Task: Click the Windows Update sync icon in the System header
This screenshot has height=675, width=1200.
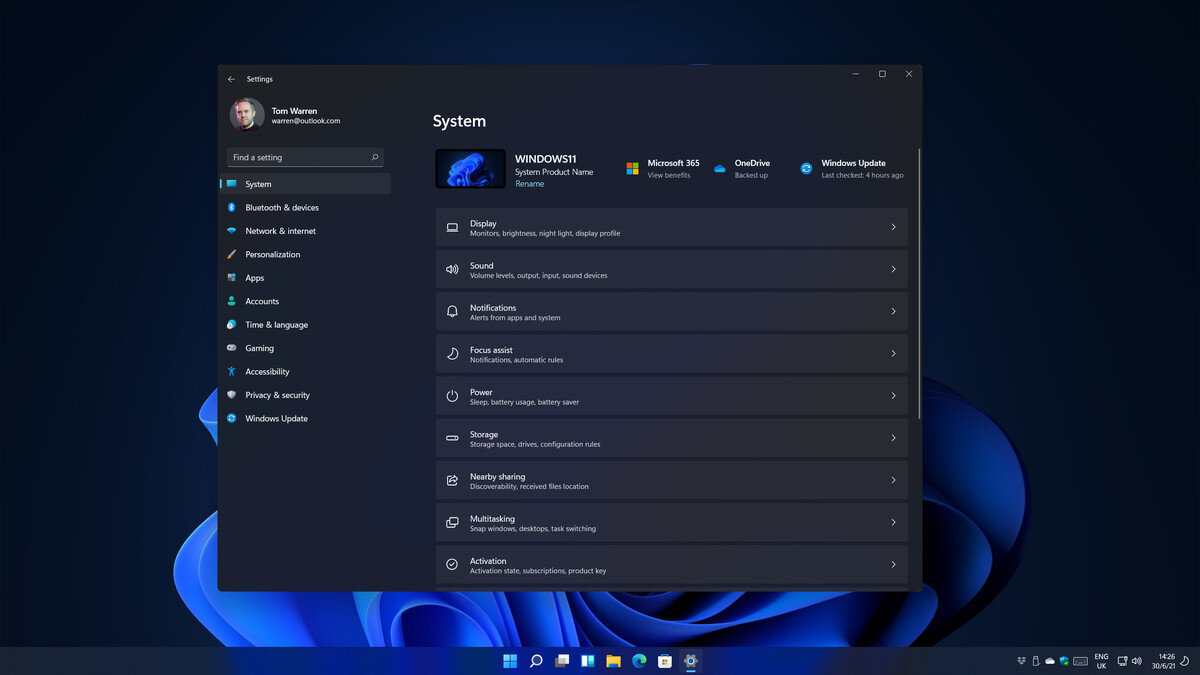Action: click(x=806, y=169)
